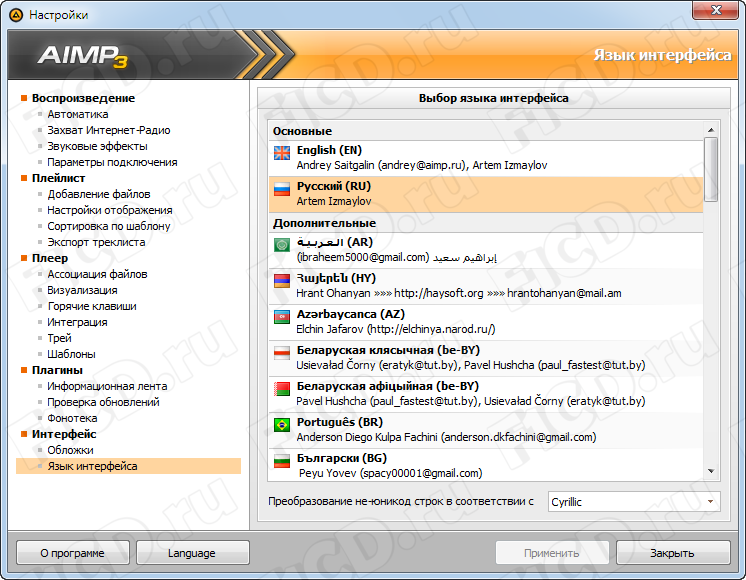Click the Russian flag icon

tap(282, 189)
